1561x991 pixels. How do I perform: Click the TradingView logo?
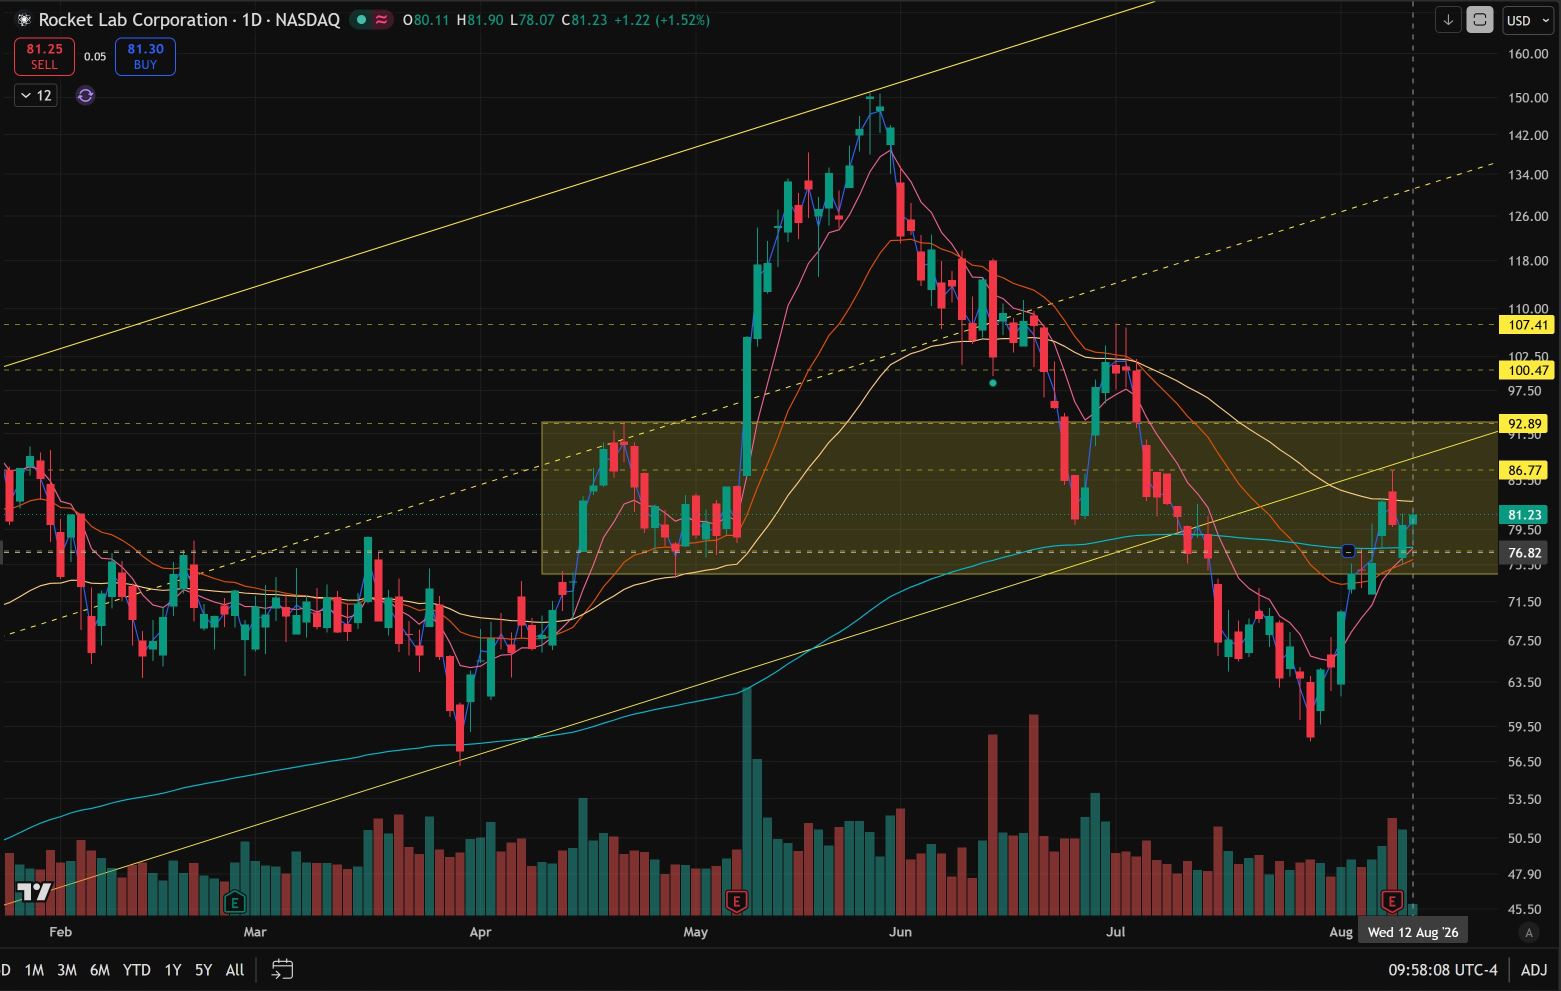[x=34, y=892]
